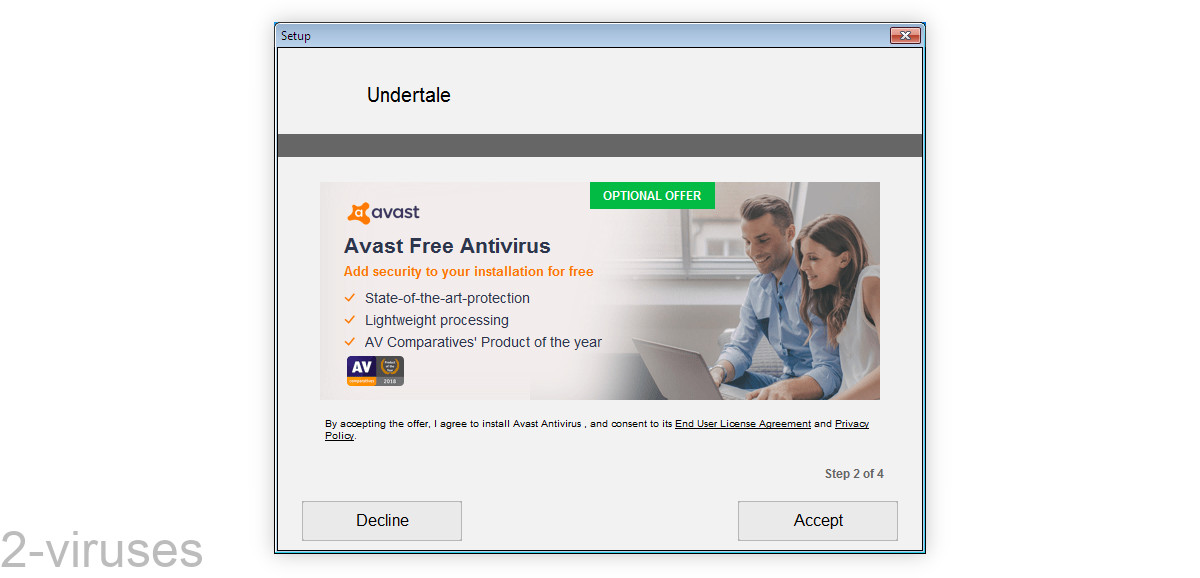
Task: Click the checkmark beside AV Comparatives' Product
Action: (x=350, y=342)
